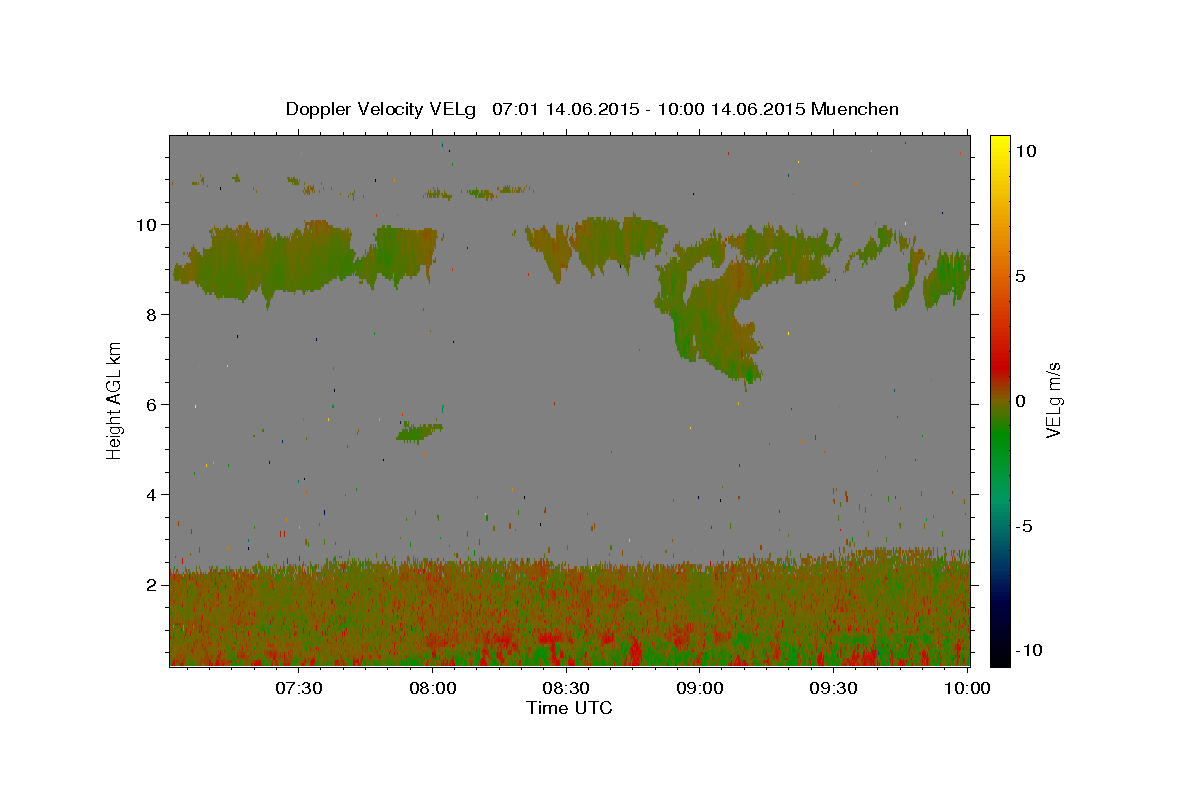
Task: Click the 'Time UTC' axis label
Action: pos(569,708)
